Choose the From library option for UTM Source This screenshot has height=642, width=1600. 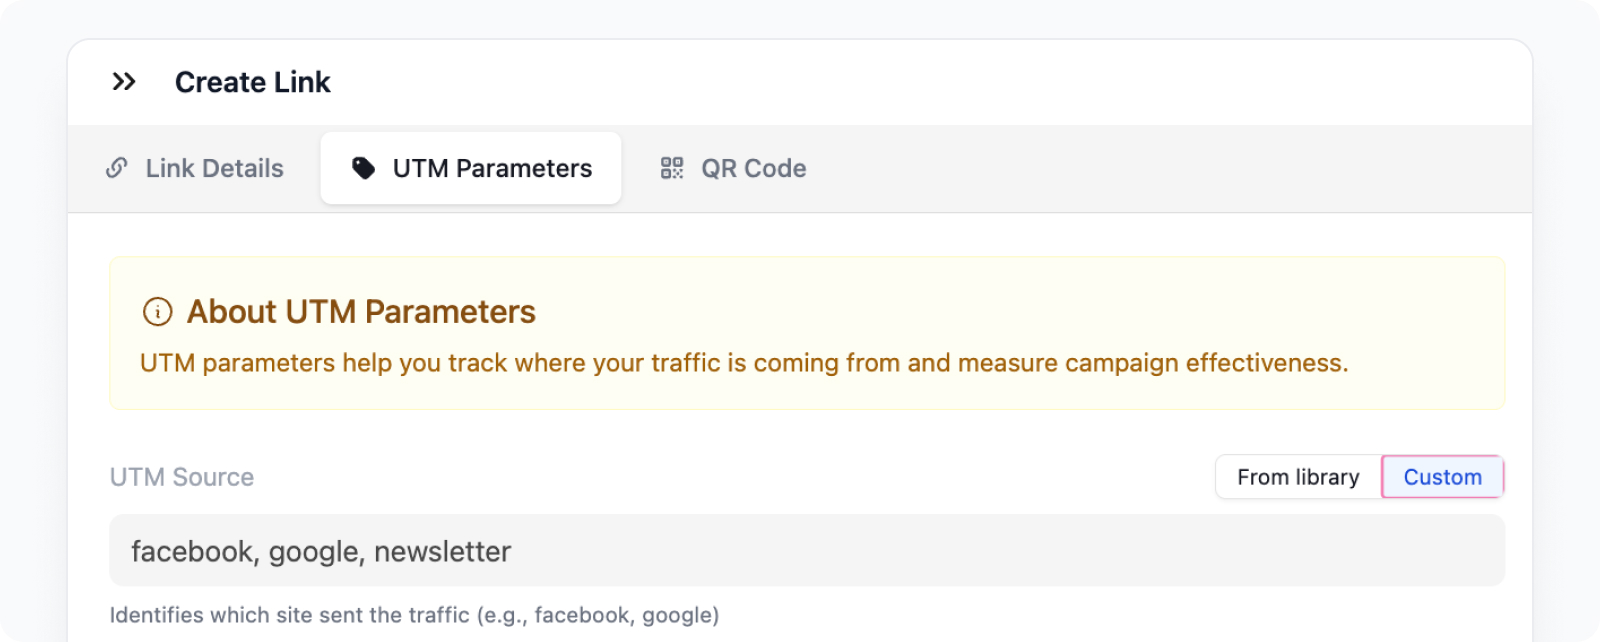[1298, 477]
